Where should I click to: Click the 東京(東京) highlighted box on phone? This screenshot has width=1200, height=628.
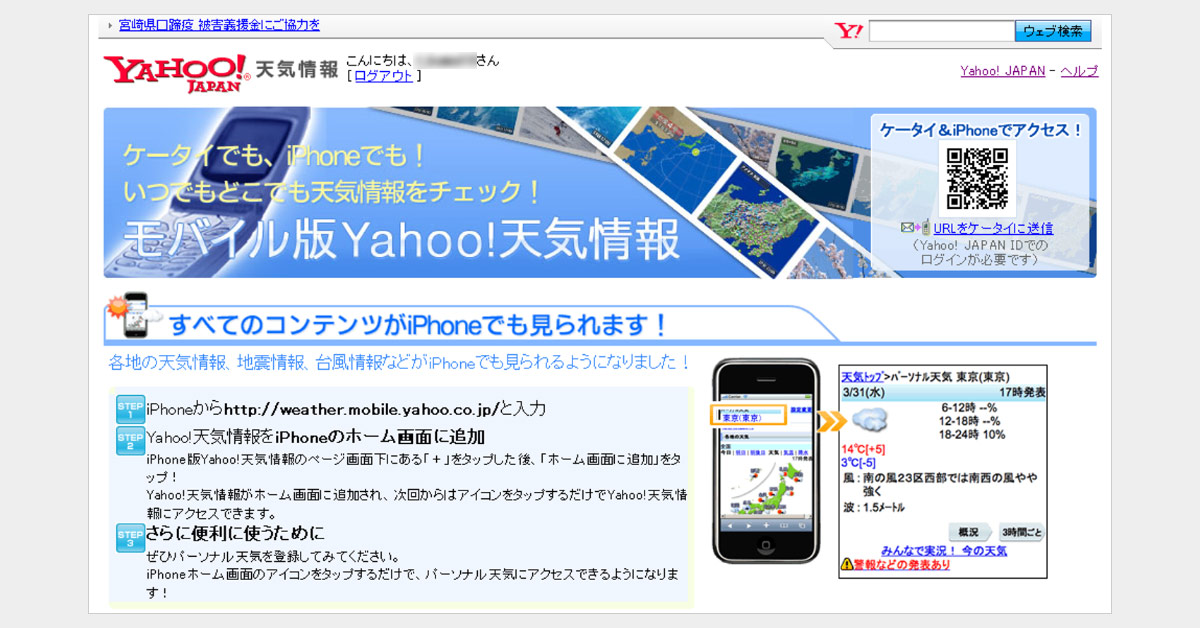[x=748, y=415]
